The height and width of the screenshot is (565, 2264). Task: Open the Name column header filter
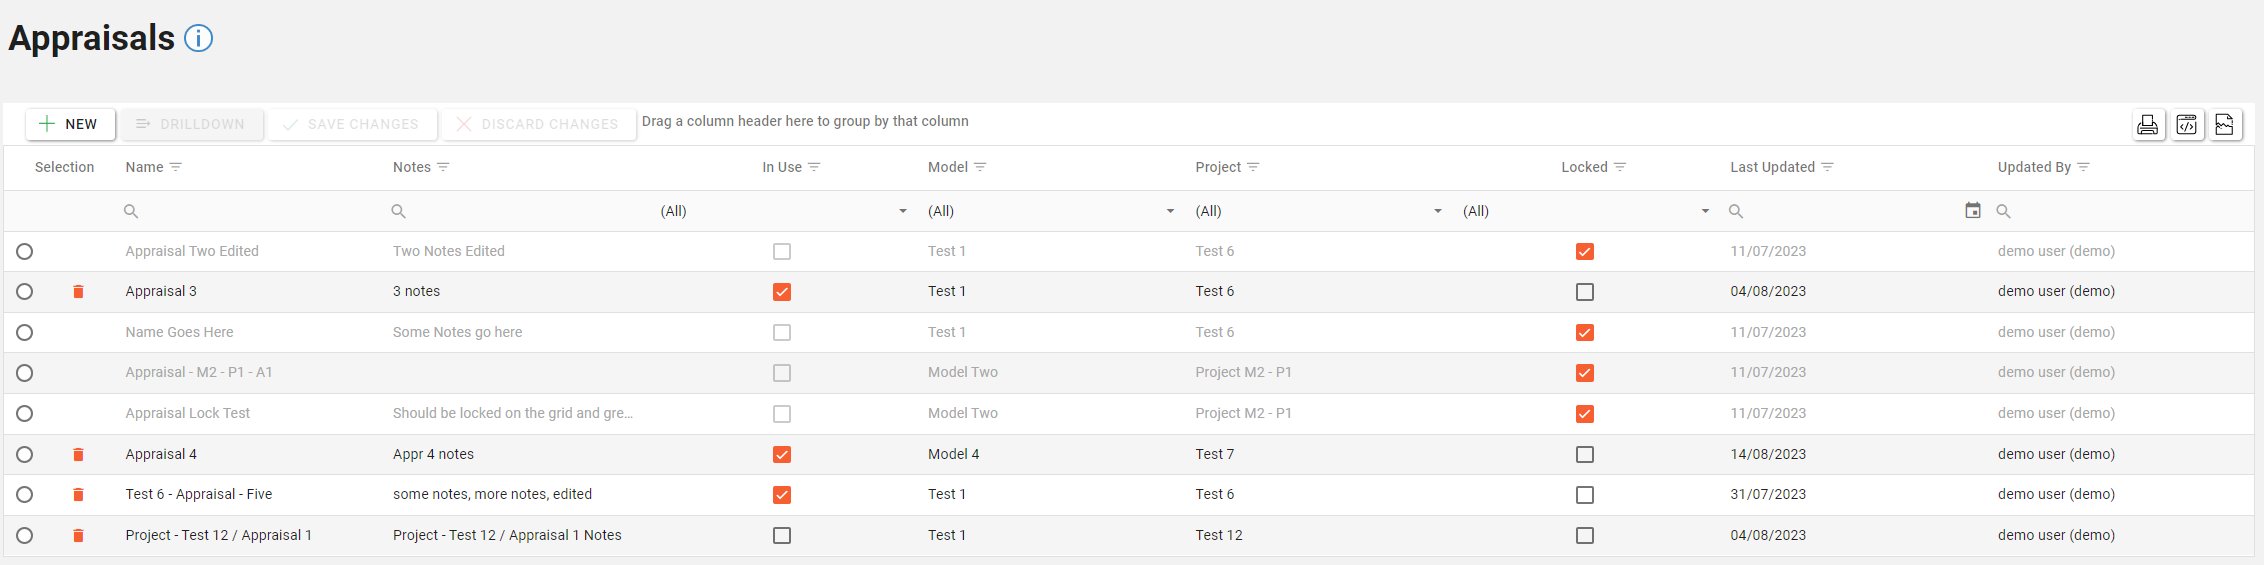(176, 167)
